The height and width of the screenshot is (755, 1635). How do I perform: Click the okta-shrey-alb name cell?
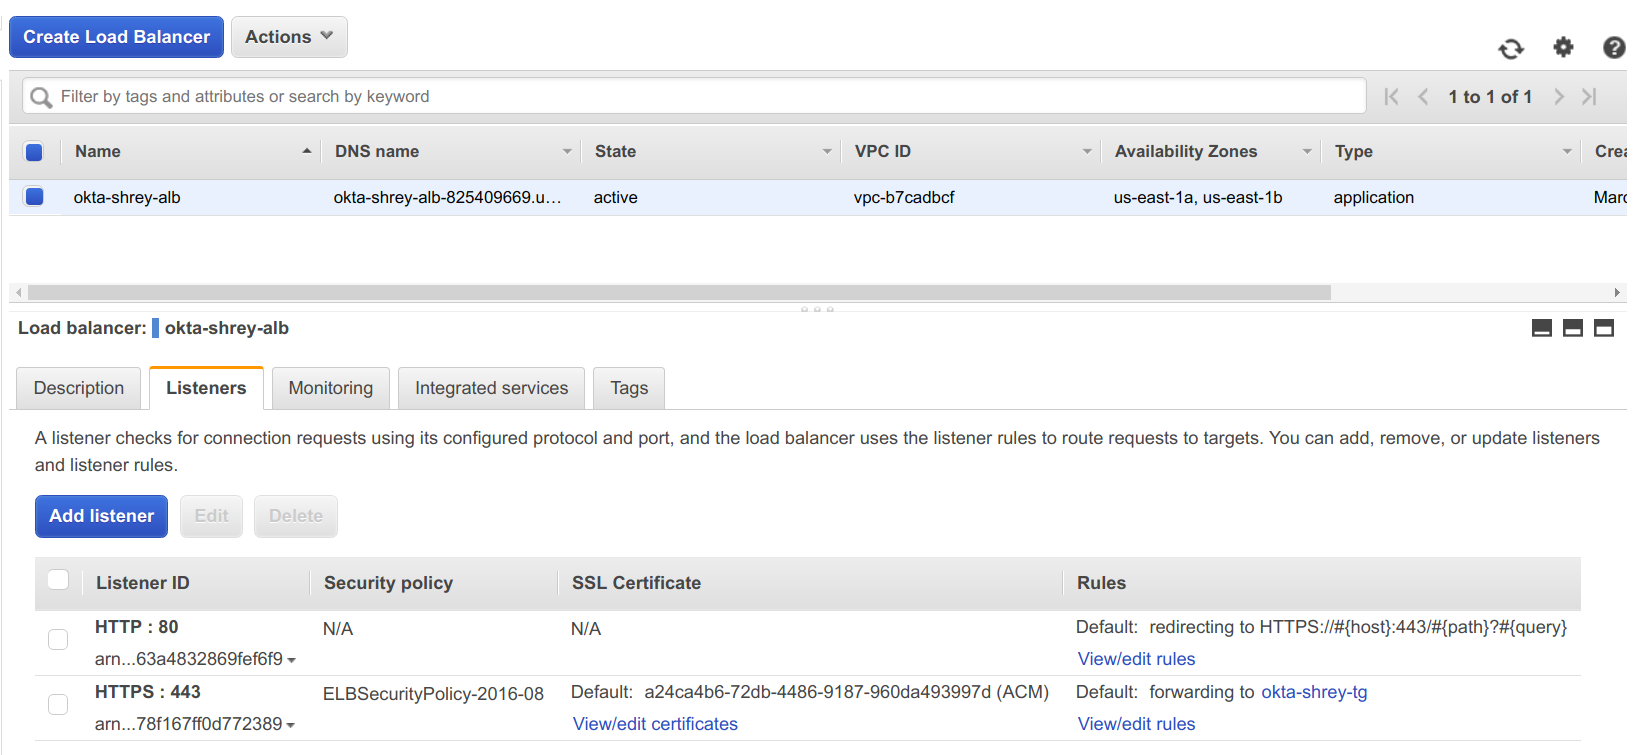click(x=127, y=197)
